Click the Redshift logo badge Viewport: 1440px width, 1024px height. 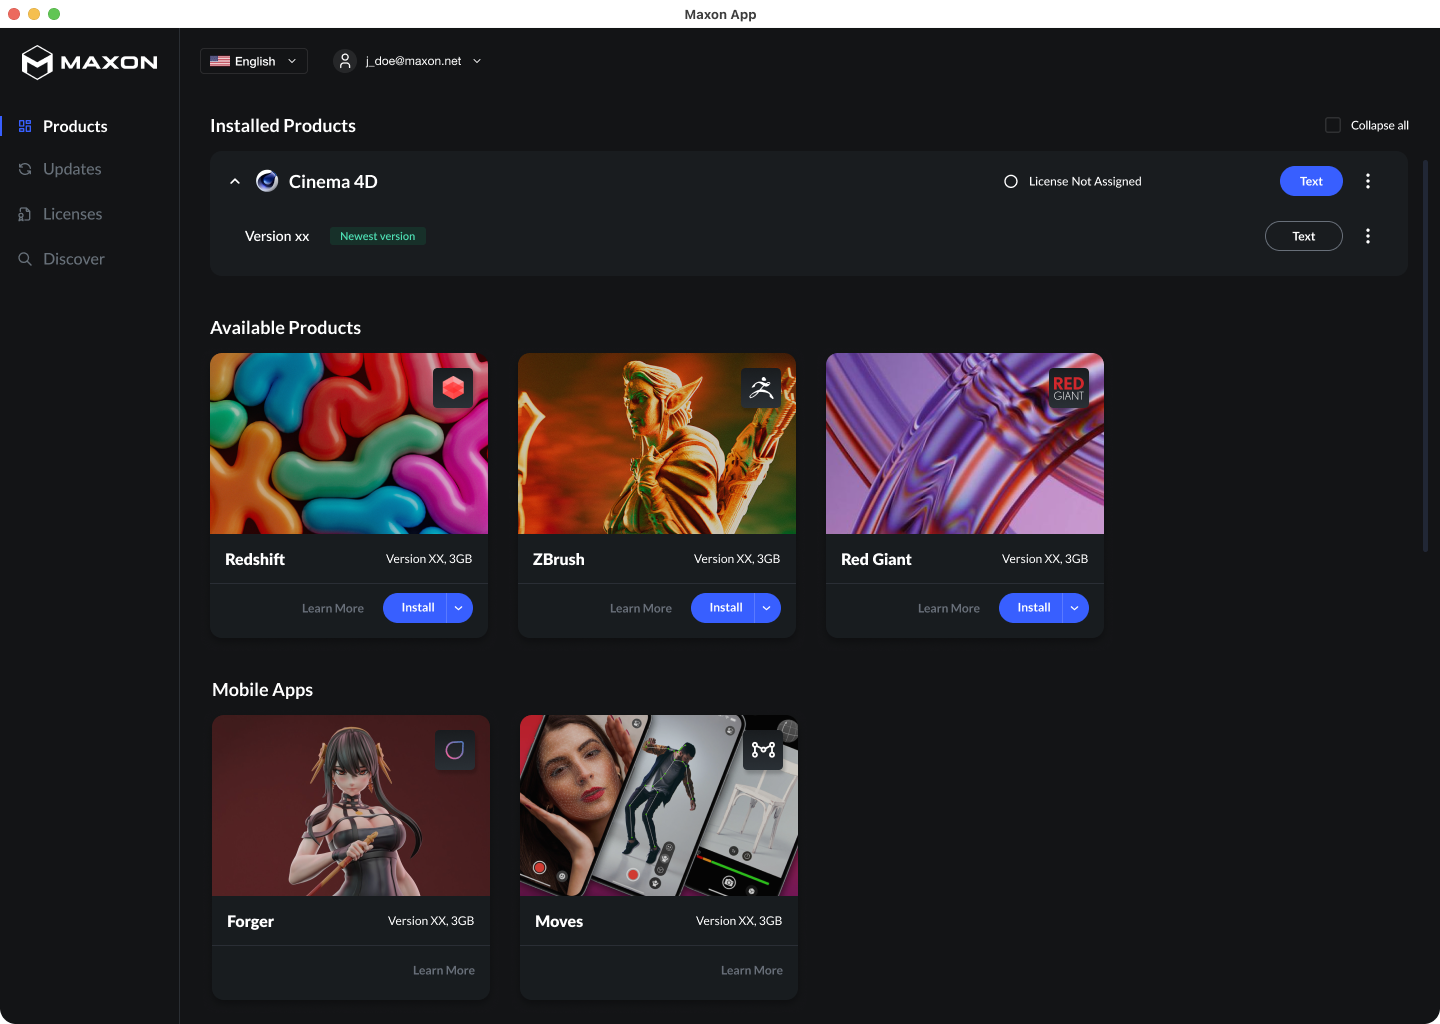pyautogui.click(x=453, y=388)
